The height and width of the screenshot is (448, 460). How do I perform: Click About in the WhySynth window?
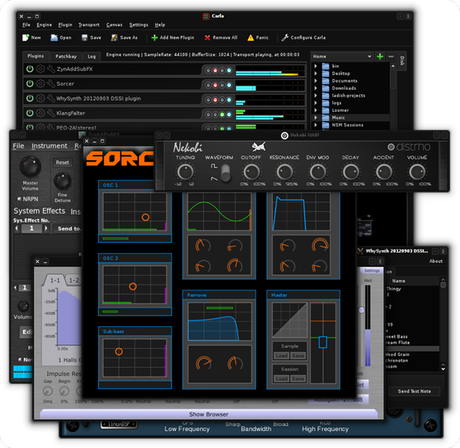point(436,261)
